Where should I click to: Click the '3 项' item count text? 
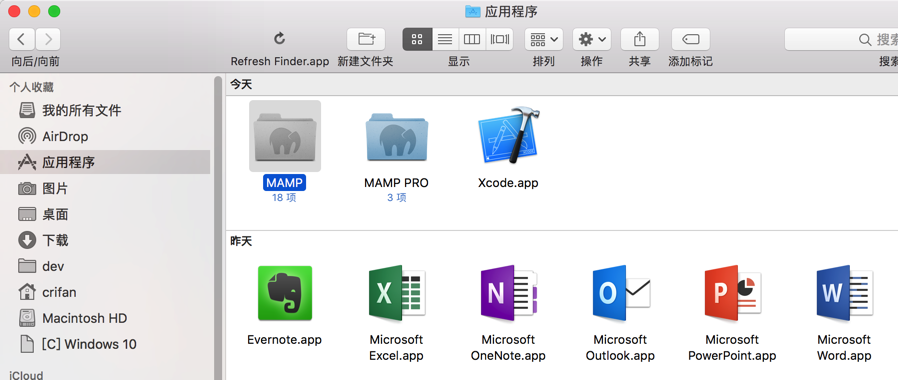(396, 198)
